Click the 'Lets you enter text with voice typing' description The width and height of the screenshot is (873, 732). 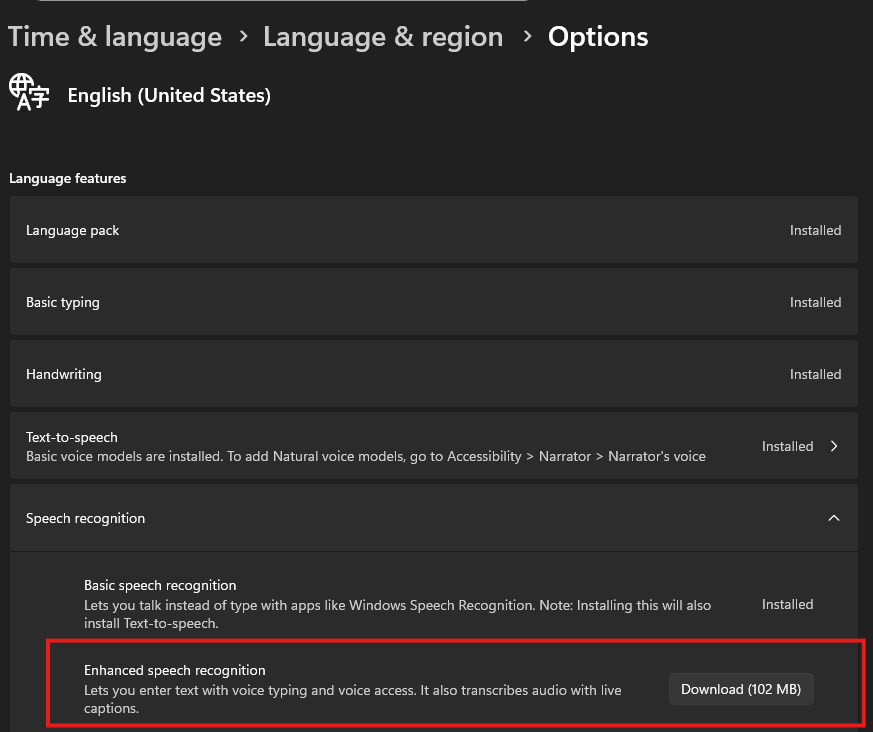(352, 699)
